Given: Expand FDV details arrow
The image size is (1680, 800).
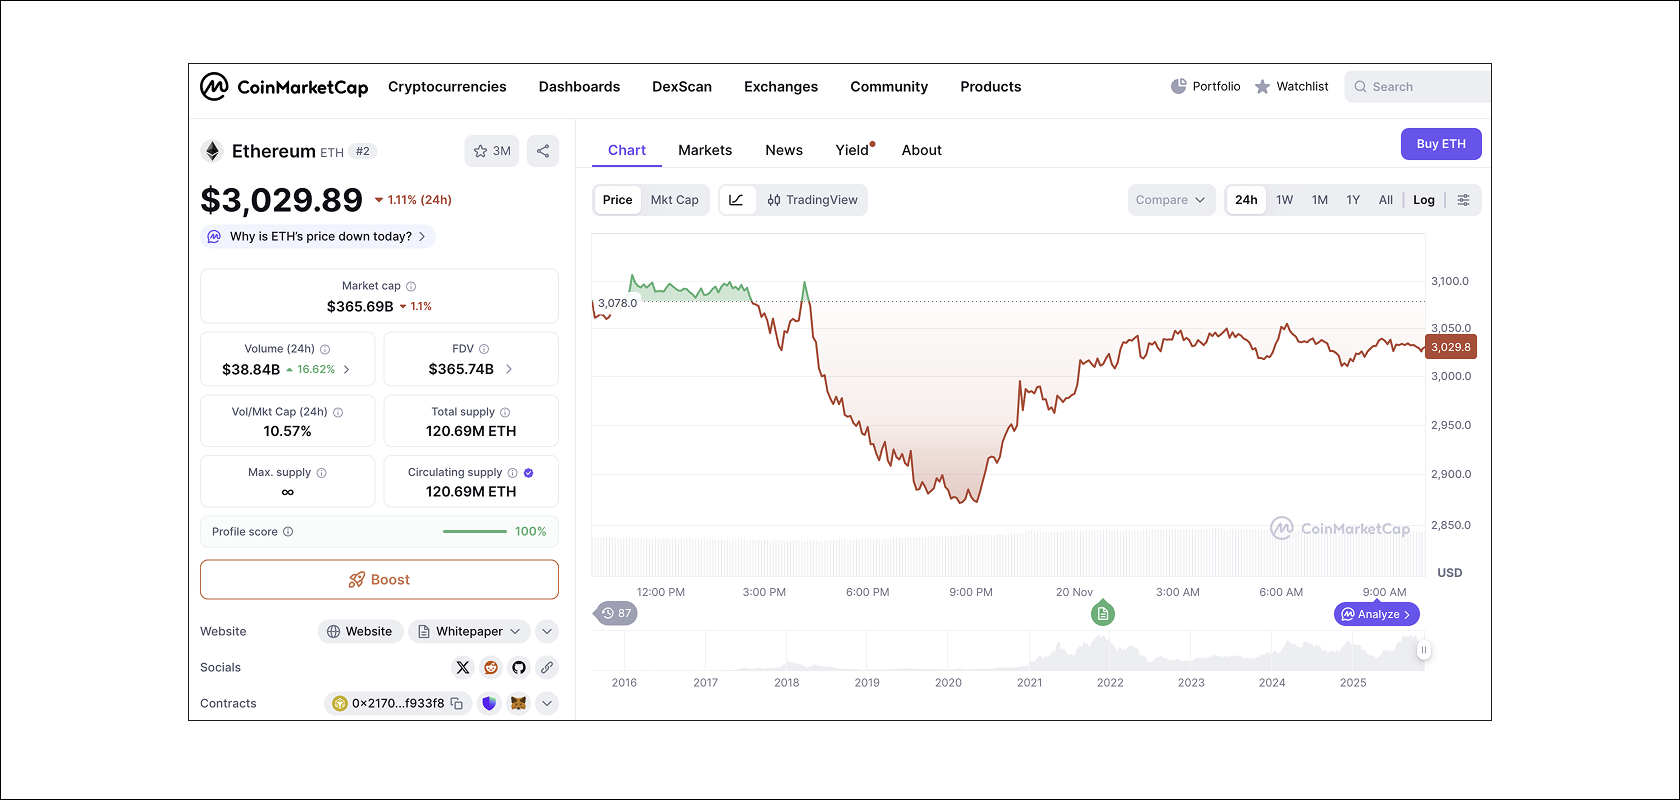Looking at the screenshot, I should (509, 369).
